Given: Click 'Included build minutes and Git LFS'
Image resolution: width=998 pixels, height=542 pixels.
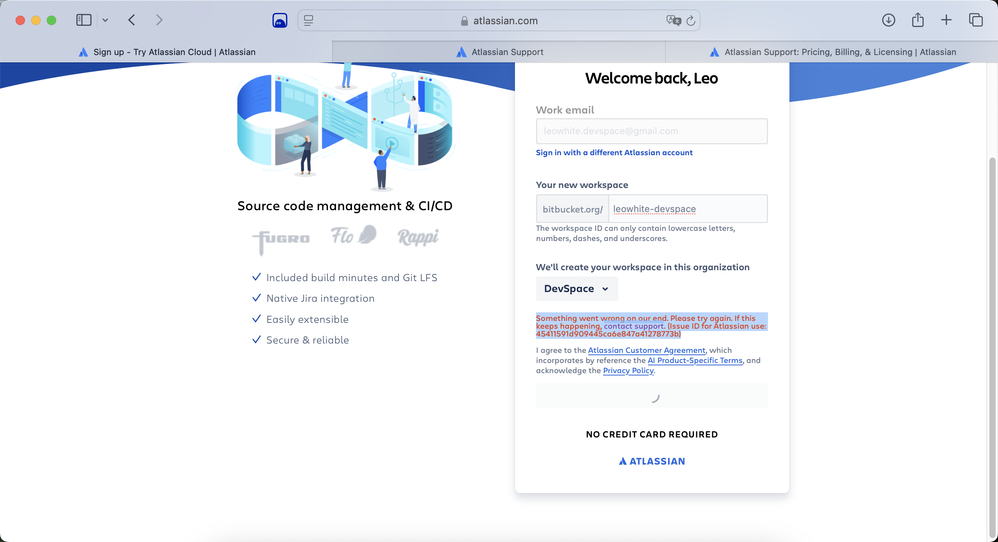Looking at the screenshot, I should tap(351, 278).
